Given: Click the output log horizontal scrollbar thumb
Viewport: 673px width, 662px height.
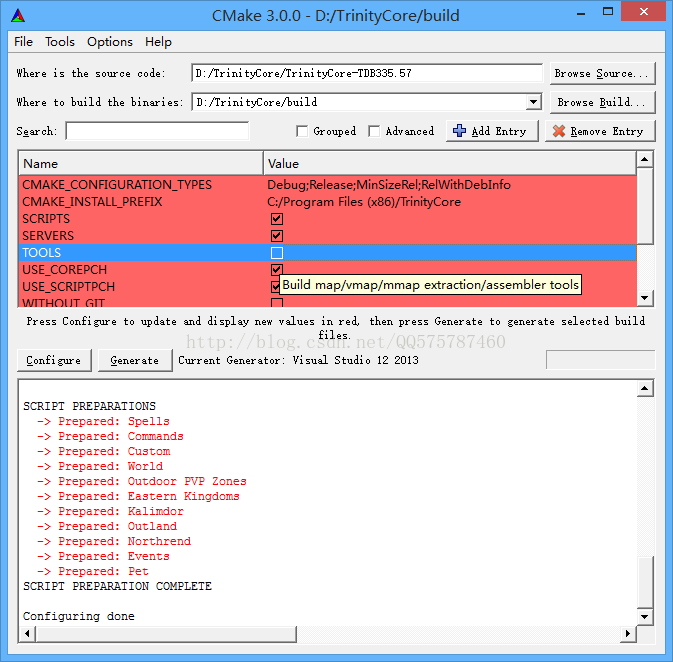Looking at the screenshot, I should click(166, 634).
